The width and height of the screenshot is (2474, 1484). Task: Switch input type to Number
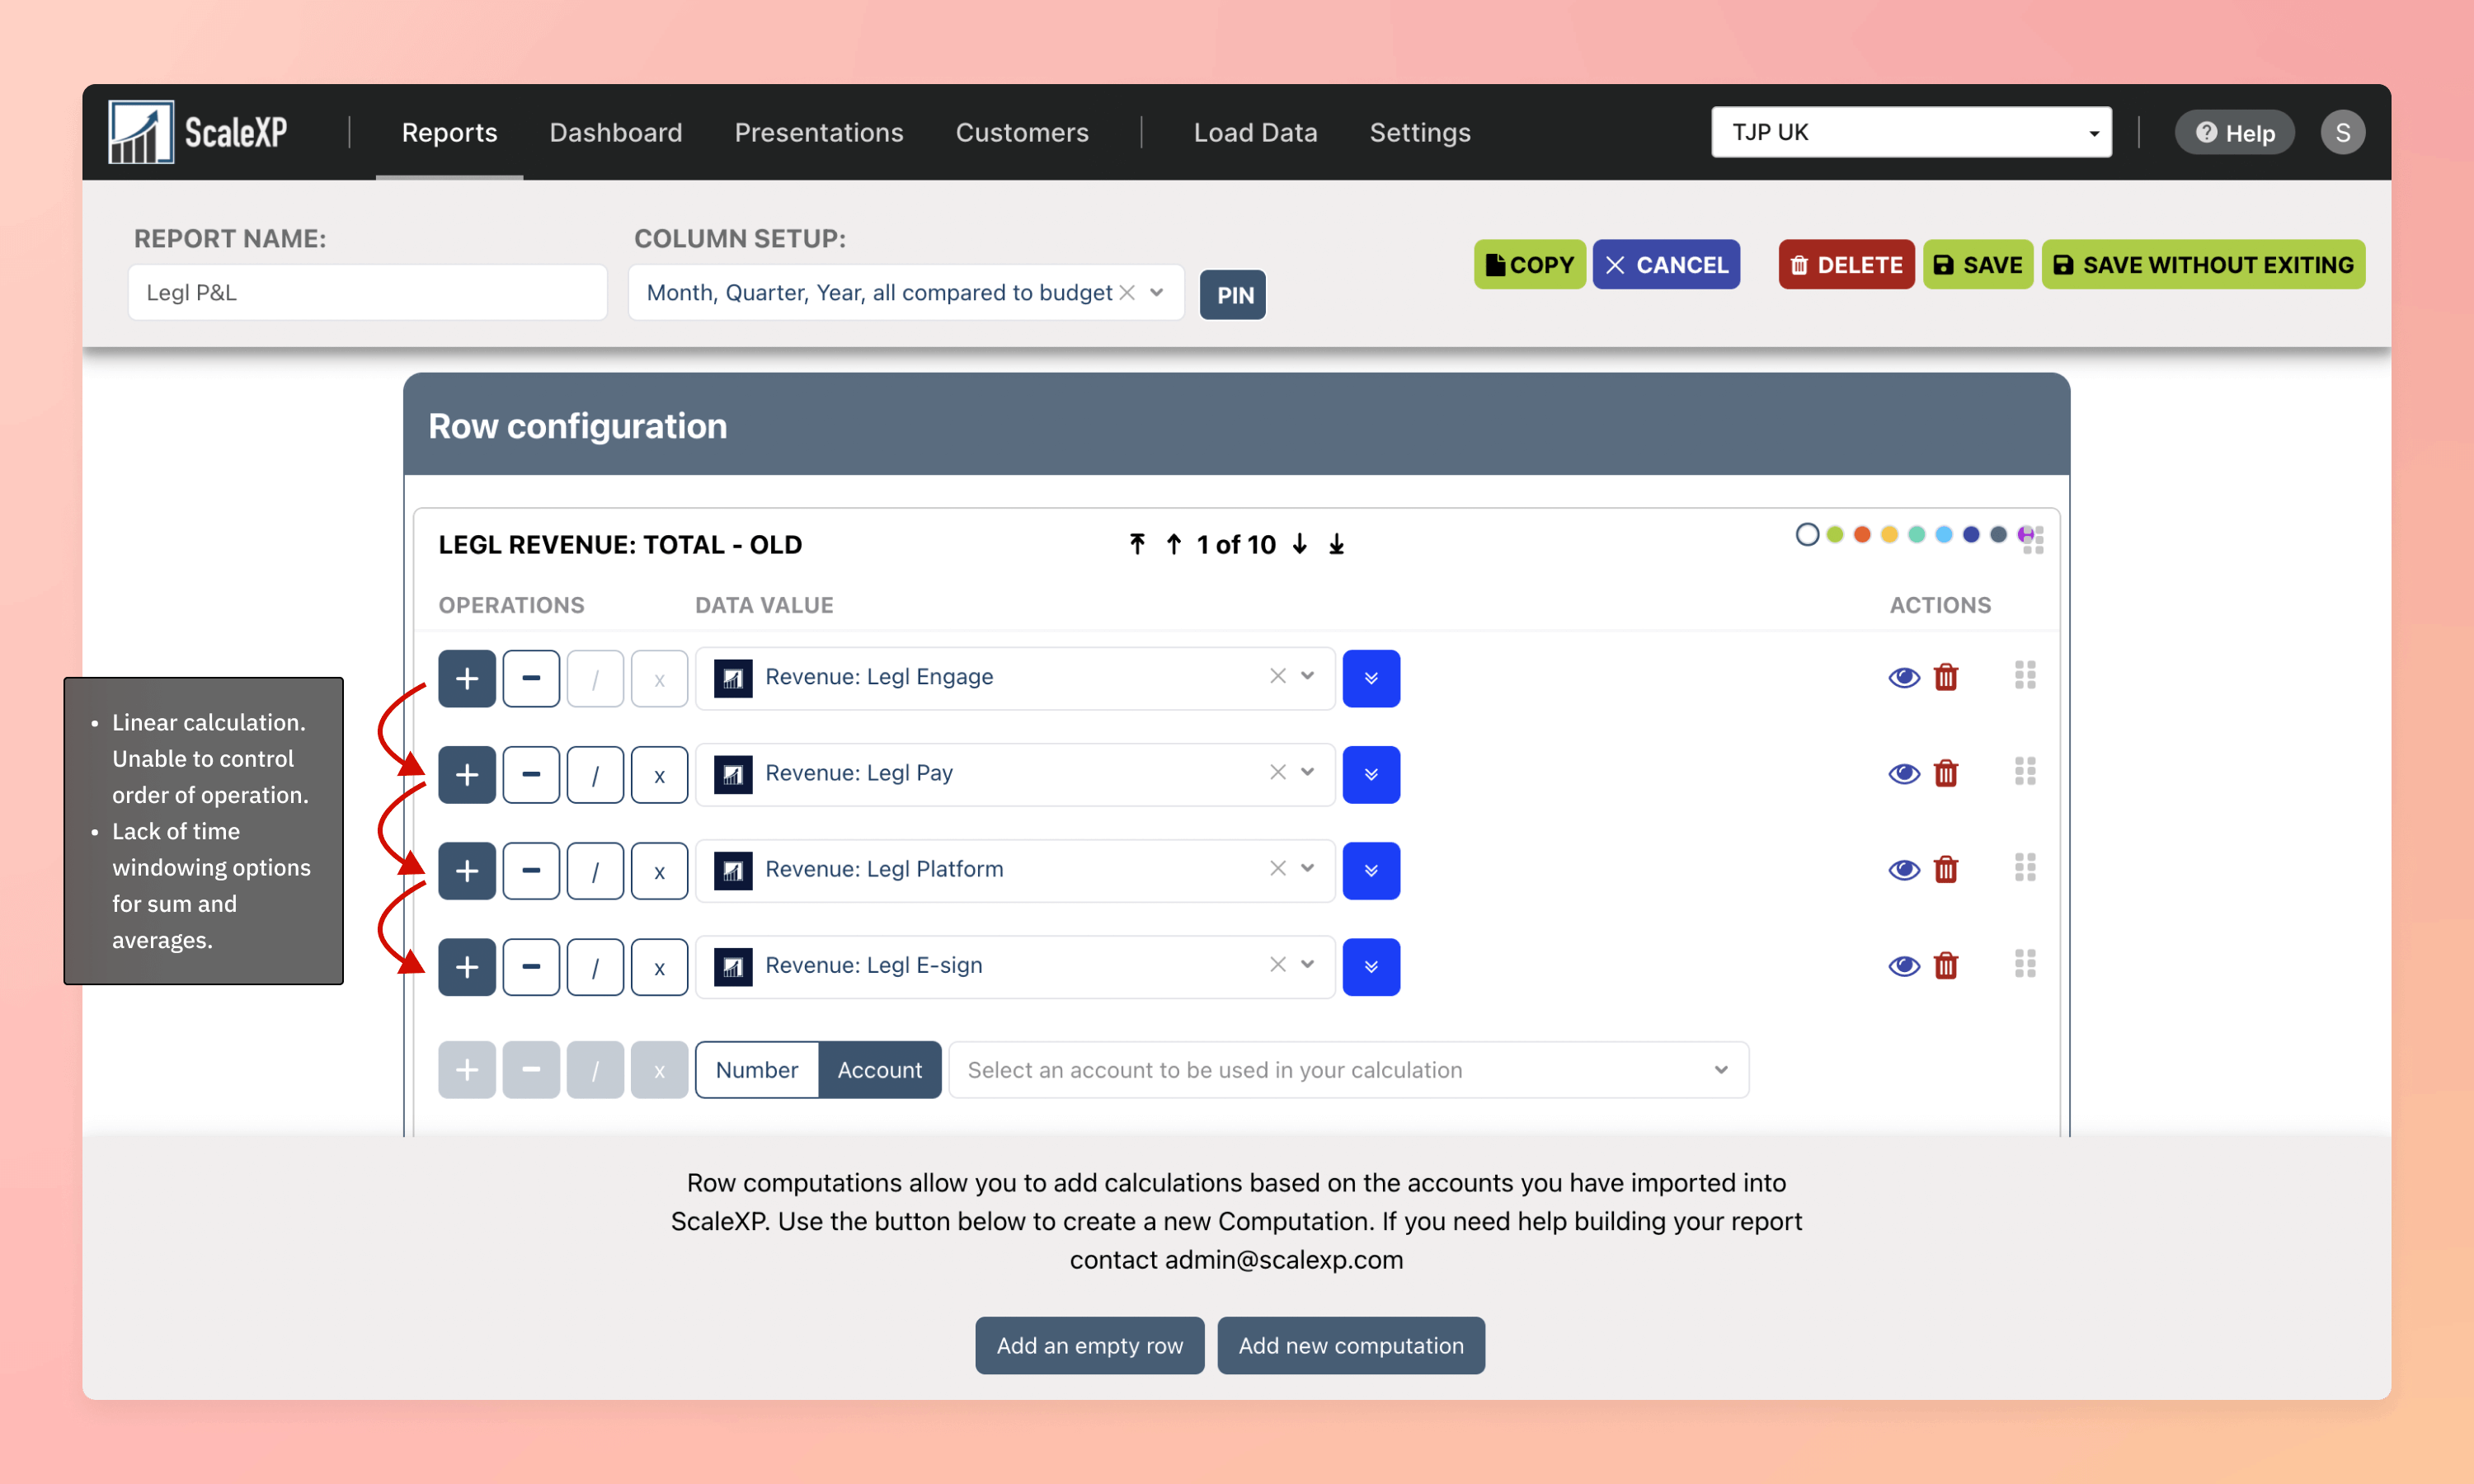757,1070
